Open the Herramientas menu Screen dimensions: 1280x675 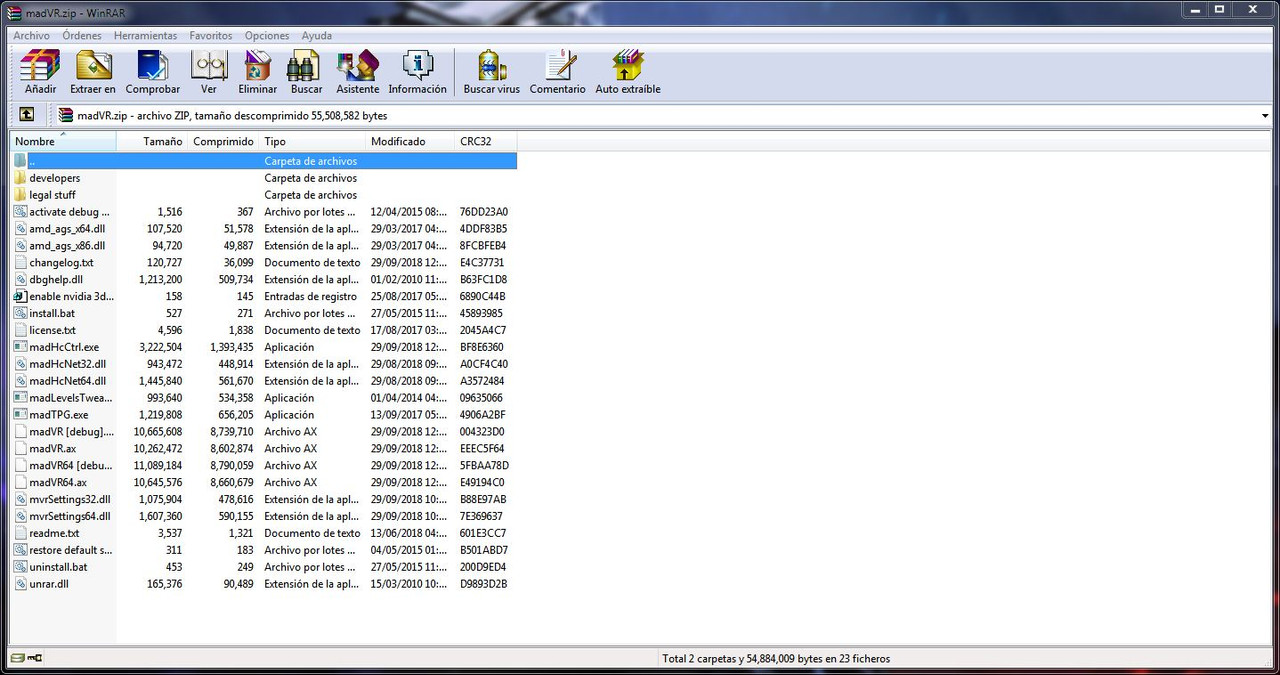point(145,36)
